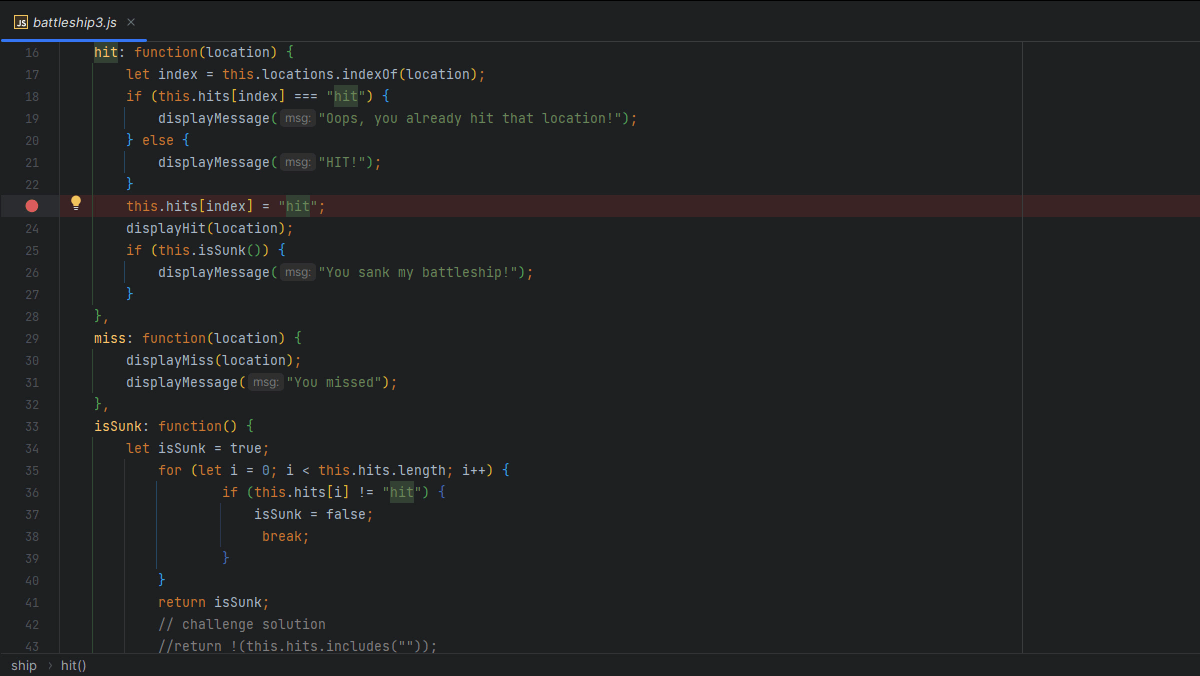Click the break keyword on line 38
The width and height of the screenshot is (1200, 676).
tap(281, 536)
